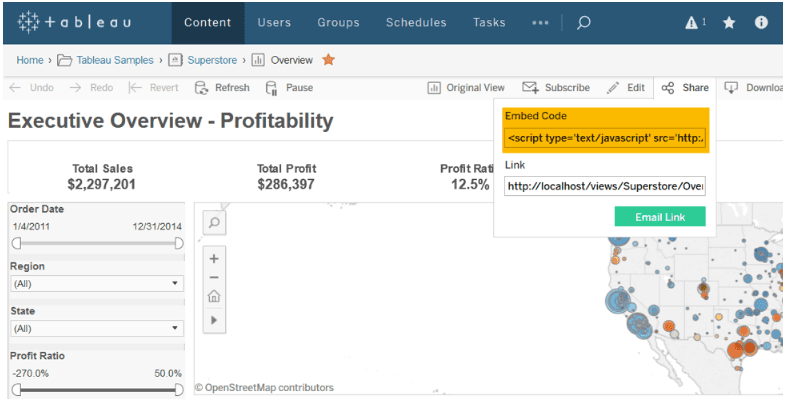Image resolution: width=785 pixels, height=401 pixels.
Task: Click the 1/4/2011 start date value
Action: (x=32, y=227)
